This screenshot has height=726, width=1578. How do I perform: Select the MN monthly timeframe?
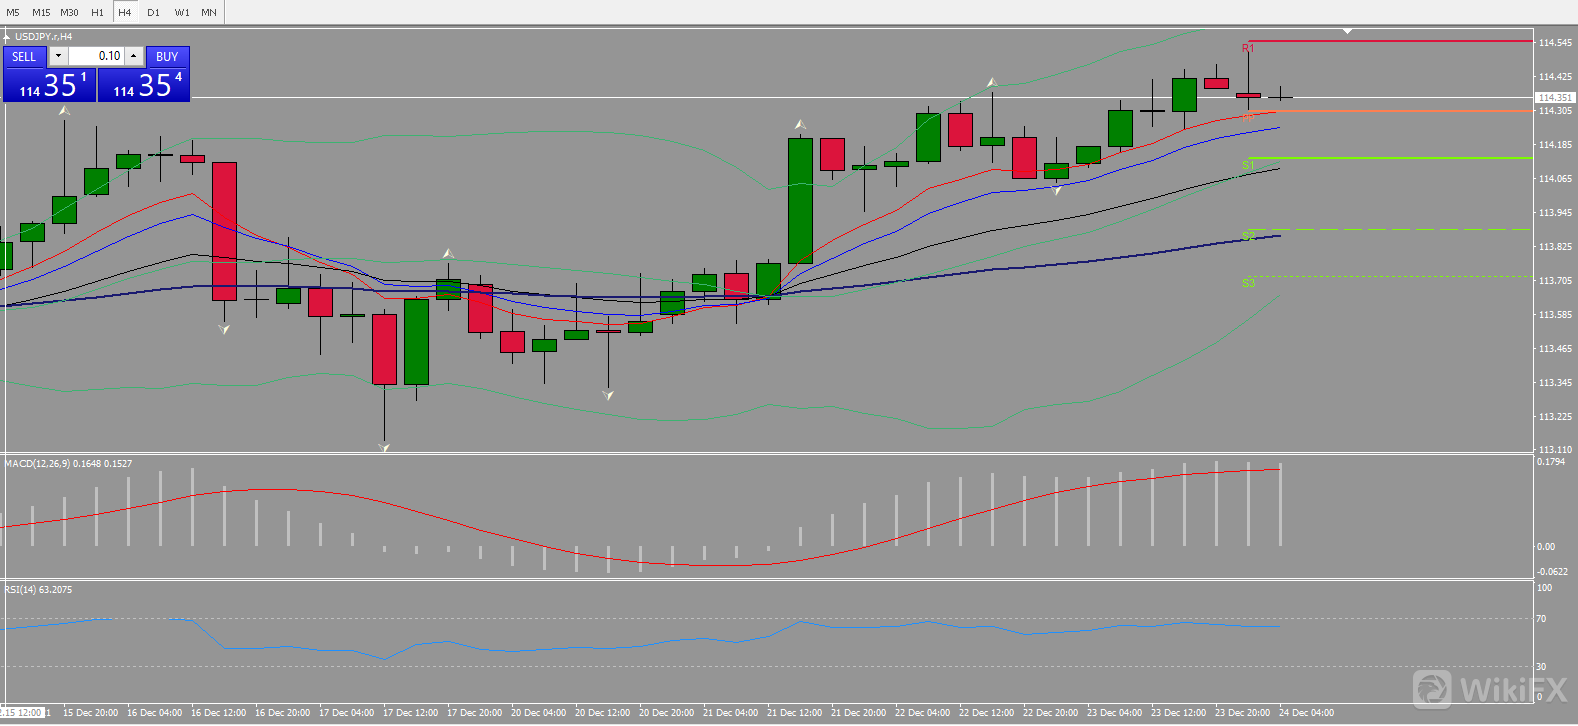(x=208, y=12)
